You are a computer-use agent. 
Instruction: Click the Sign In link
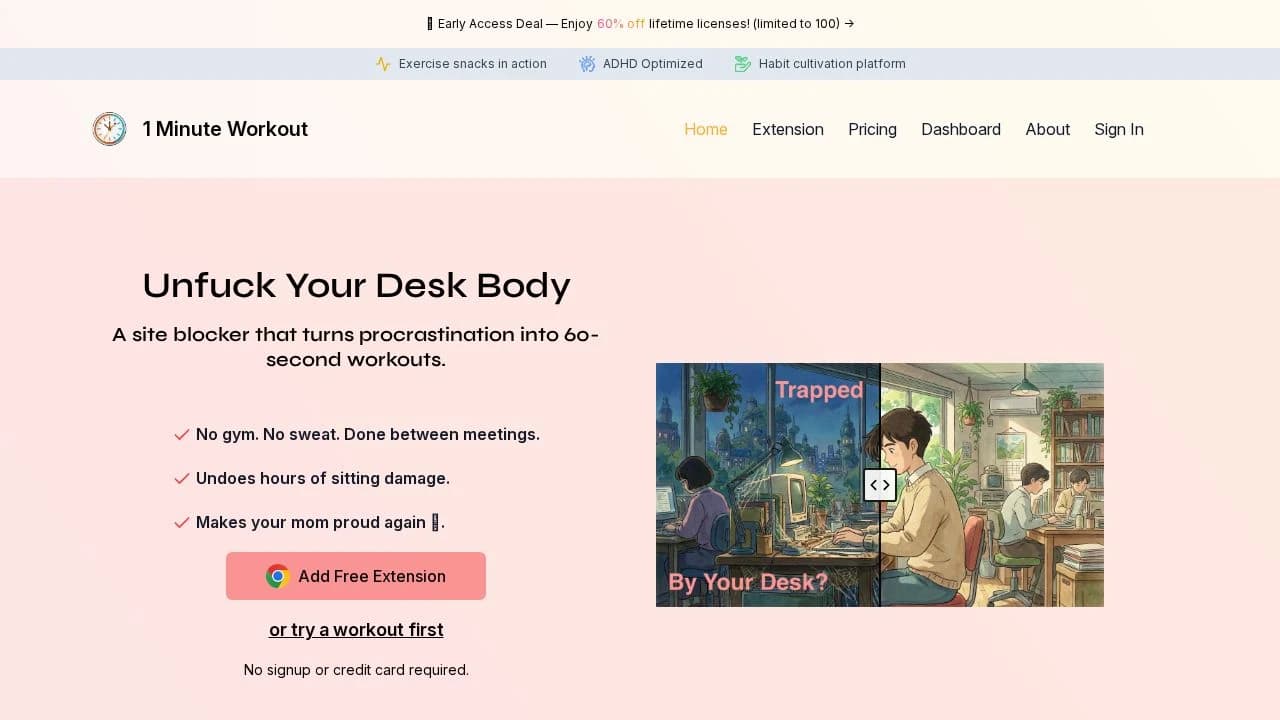pyautogui.click(x=1119, y=129)
